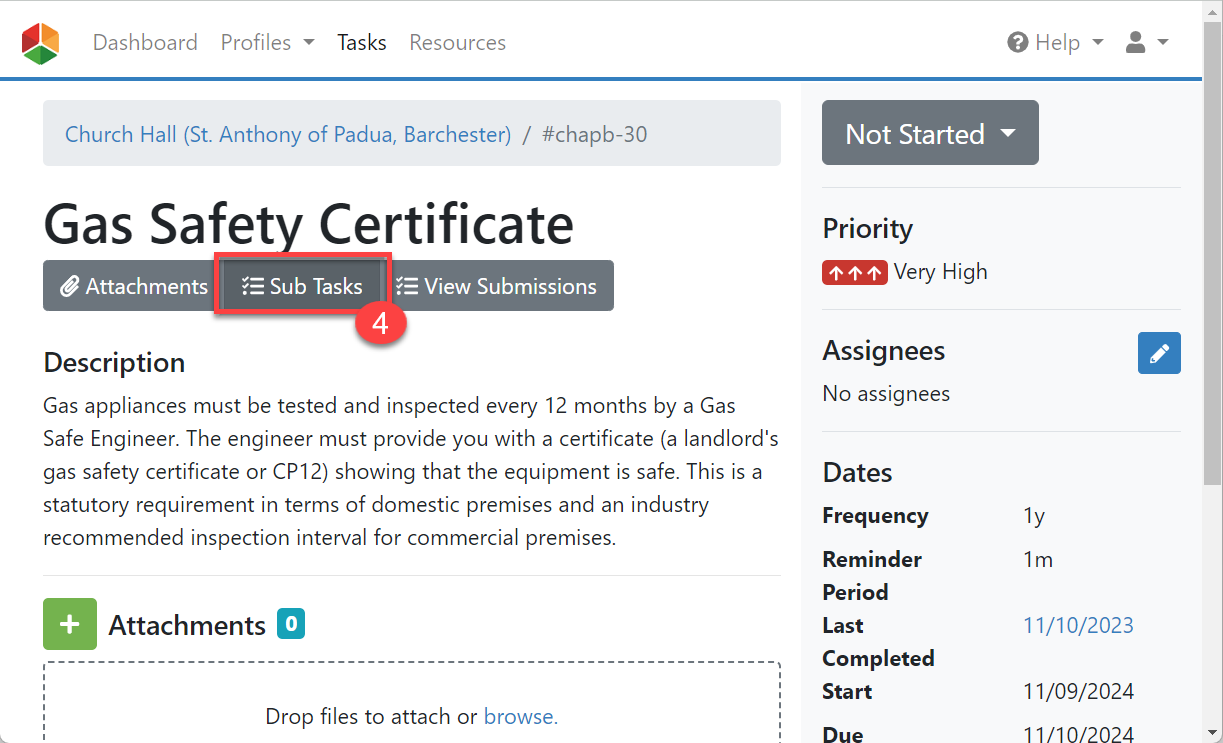Click the attachments count badge
Screen dimensions: 1223x743
click(291, 624)
